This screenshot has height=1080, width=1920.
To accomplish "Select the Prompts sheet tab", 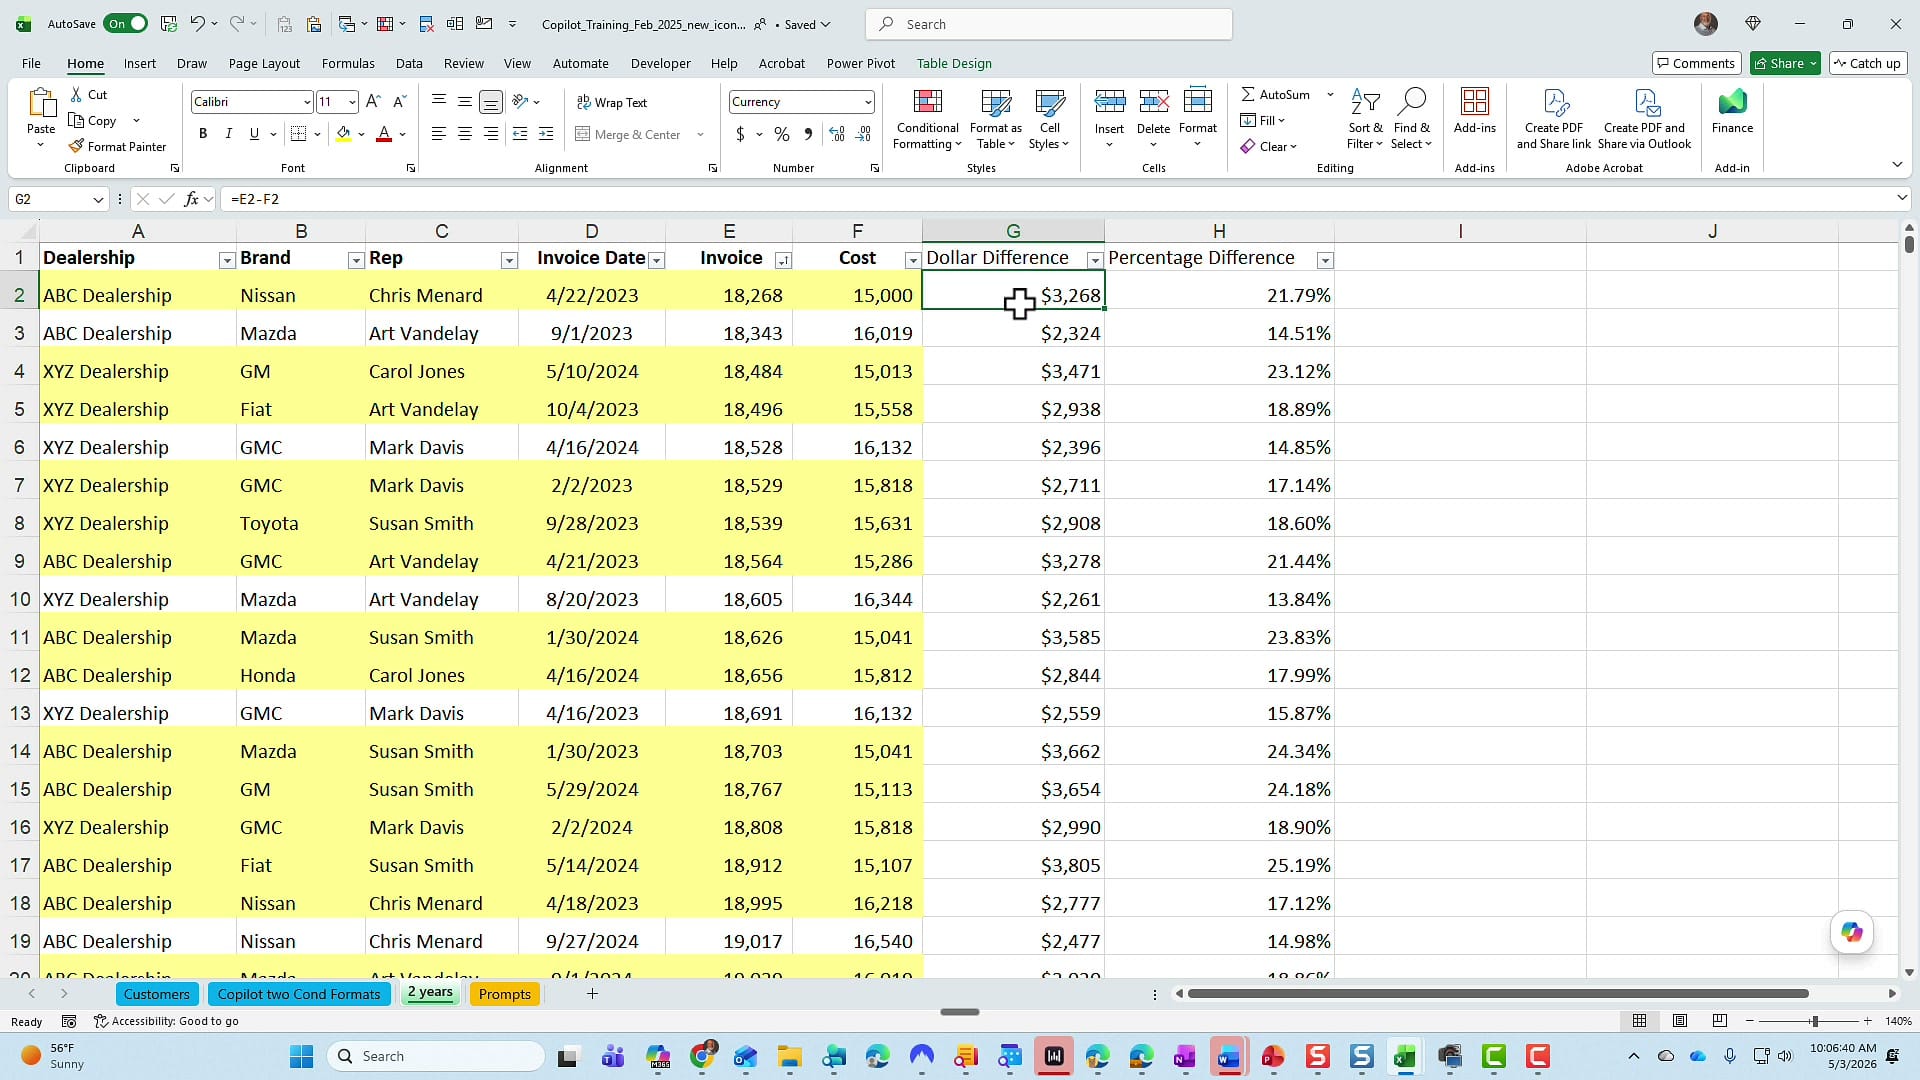I will tap(505, 994).
